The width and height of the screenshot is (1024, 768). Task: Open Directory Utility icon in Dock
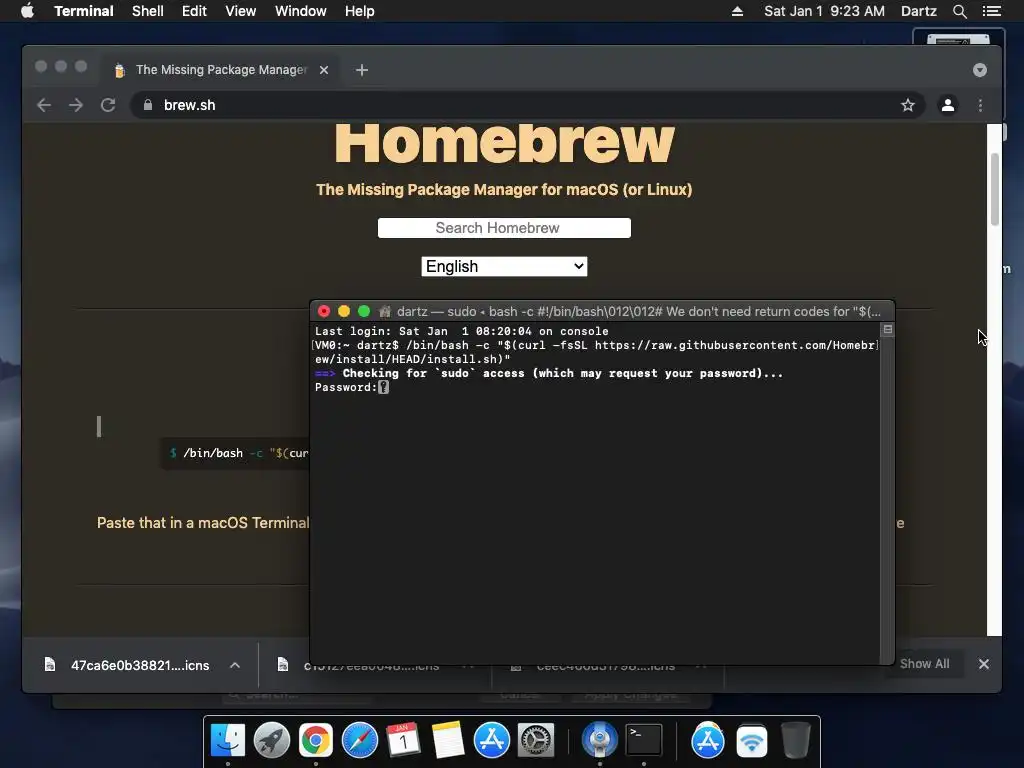[x=600, y=741]
